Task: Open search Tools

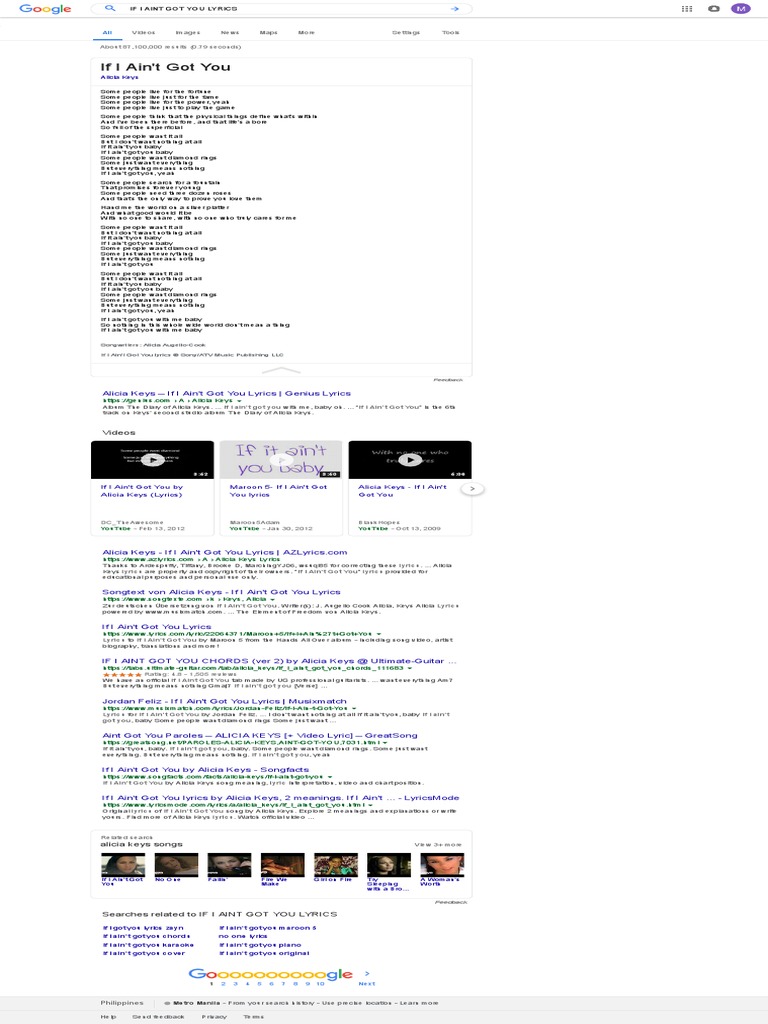Action: 451,32
